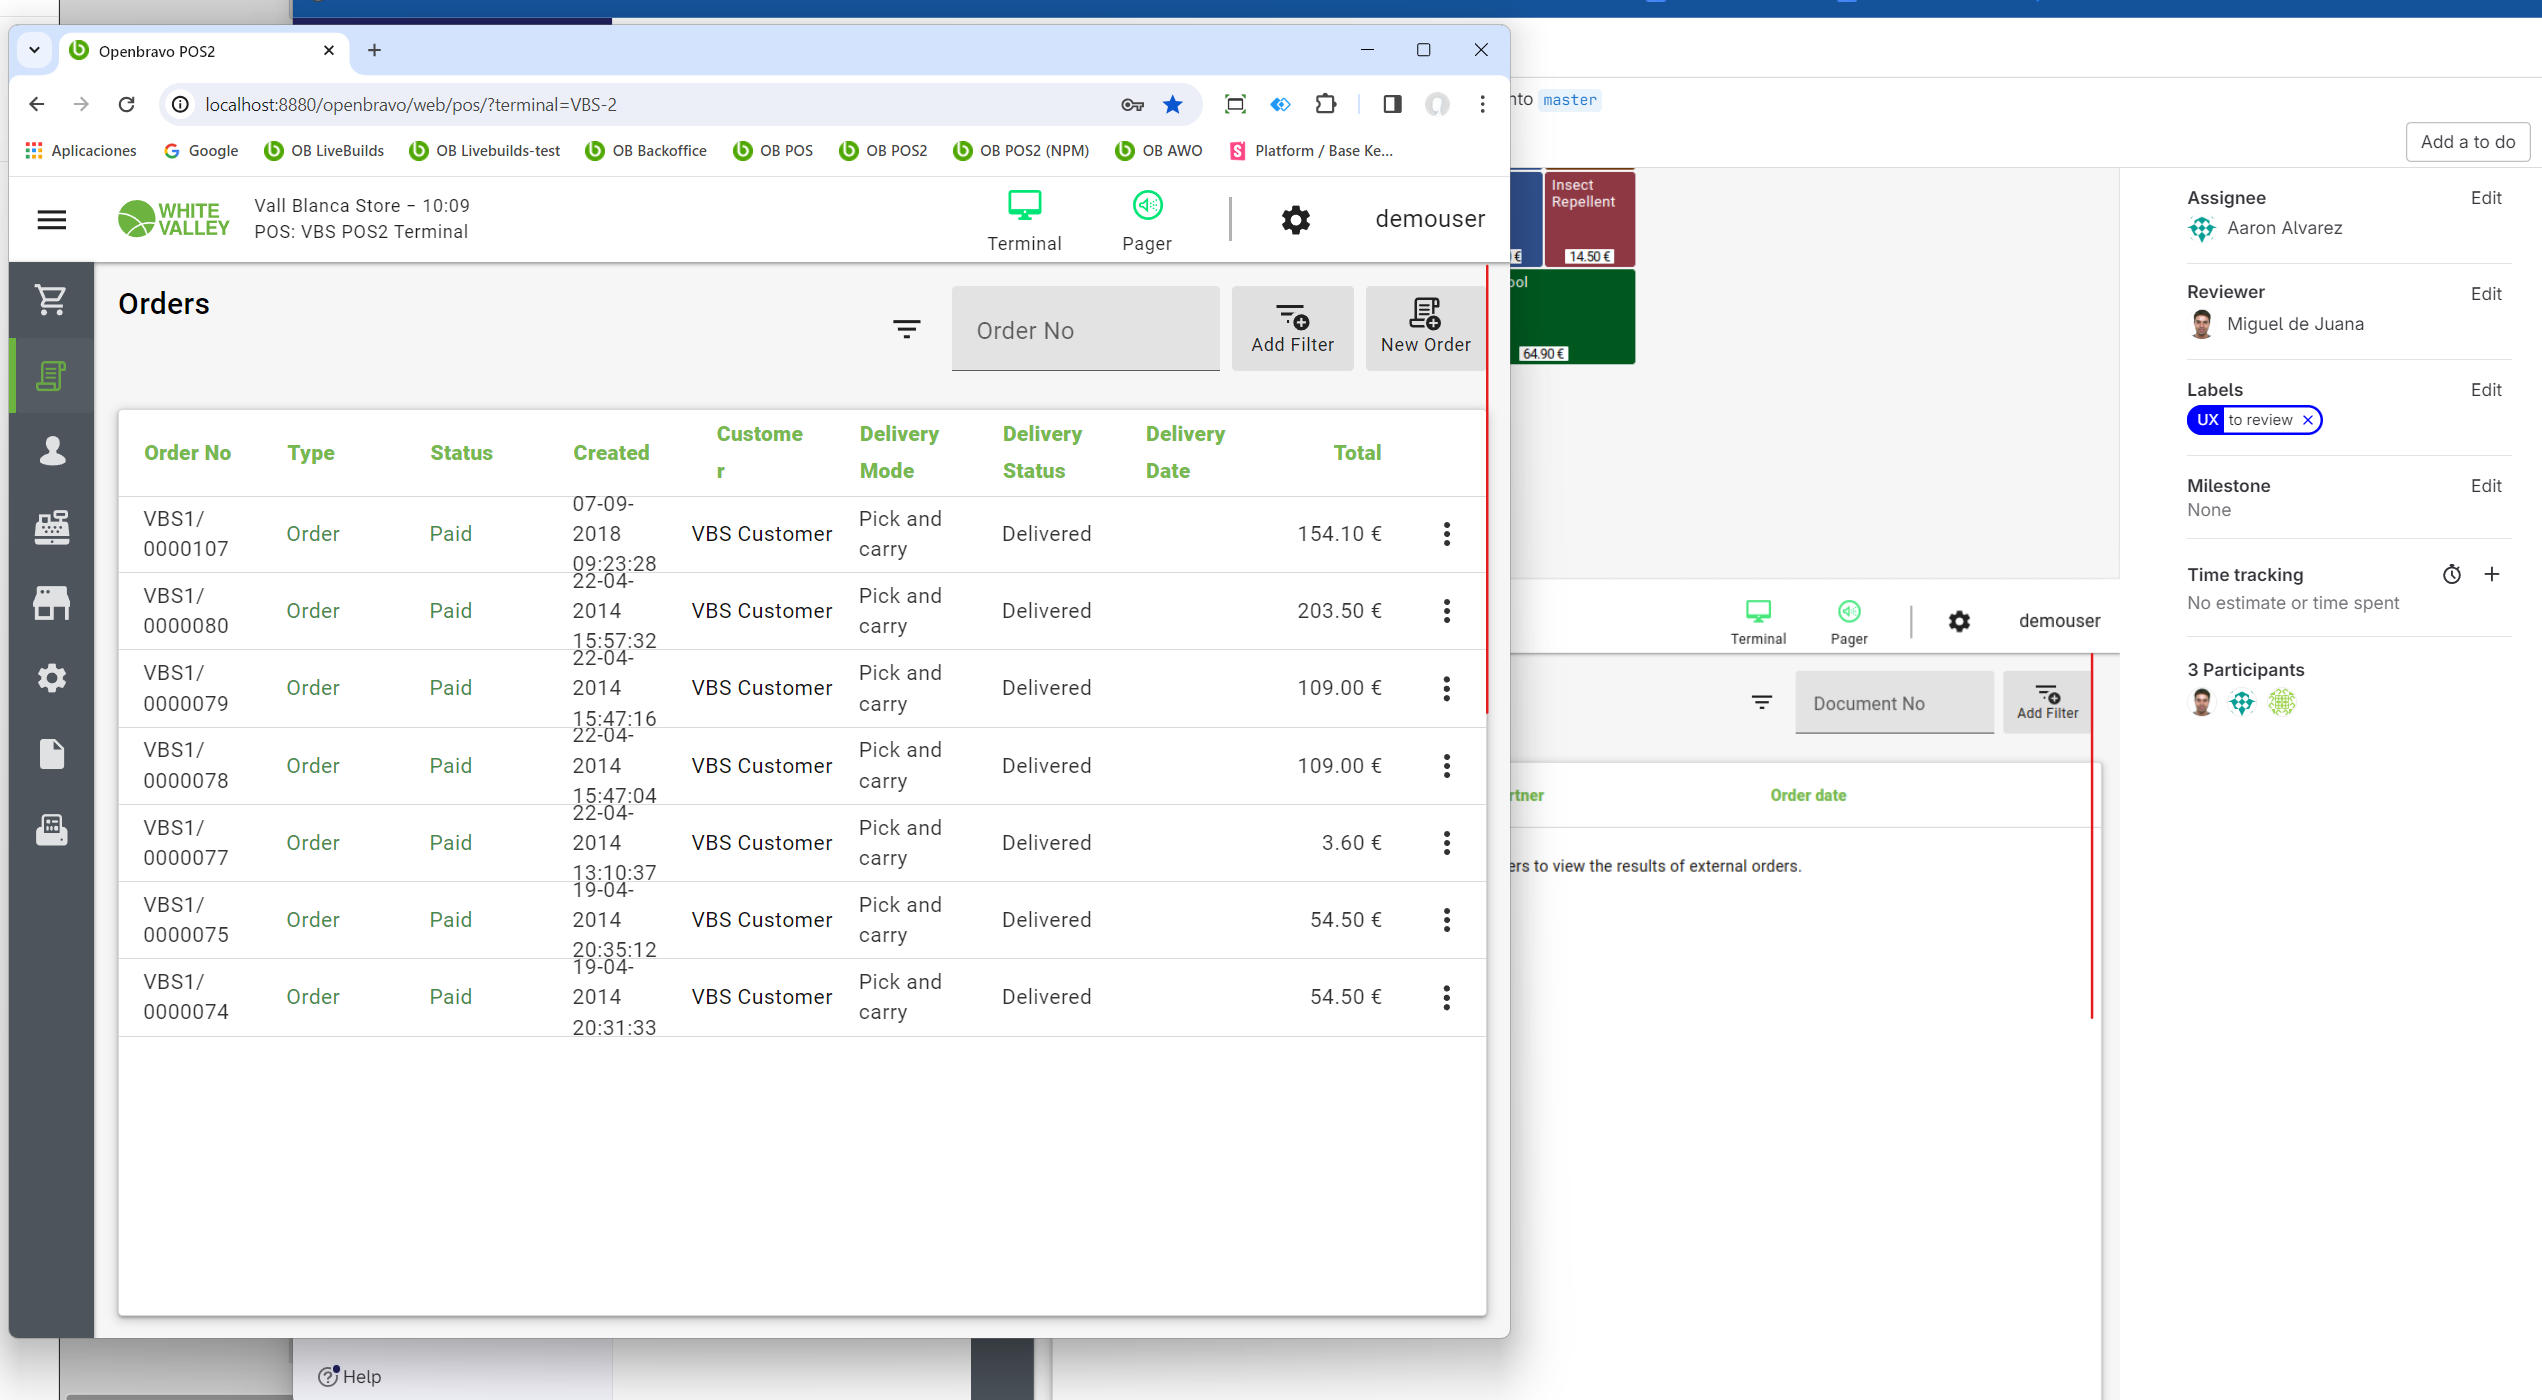This screenshot has width=2542, height=1400.
Task: Open the OB Backoffice bookmark
Action: click(646, 151)
